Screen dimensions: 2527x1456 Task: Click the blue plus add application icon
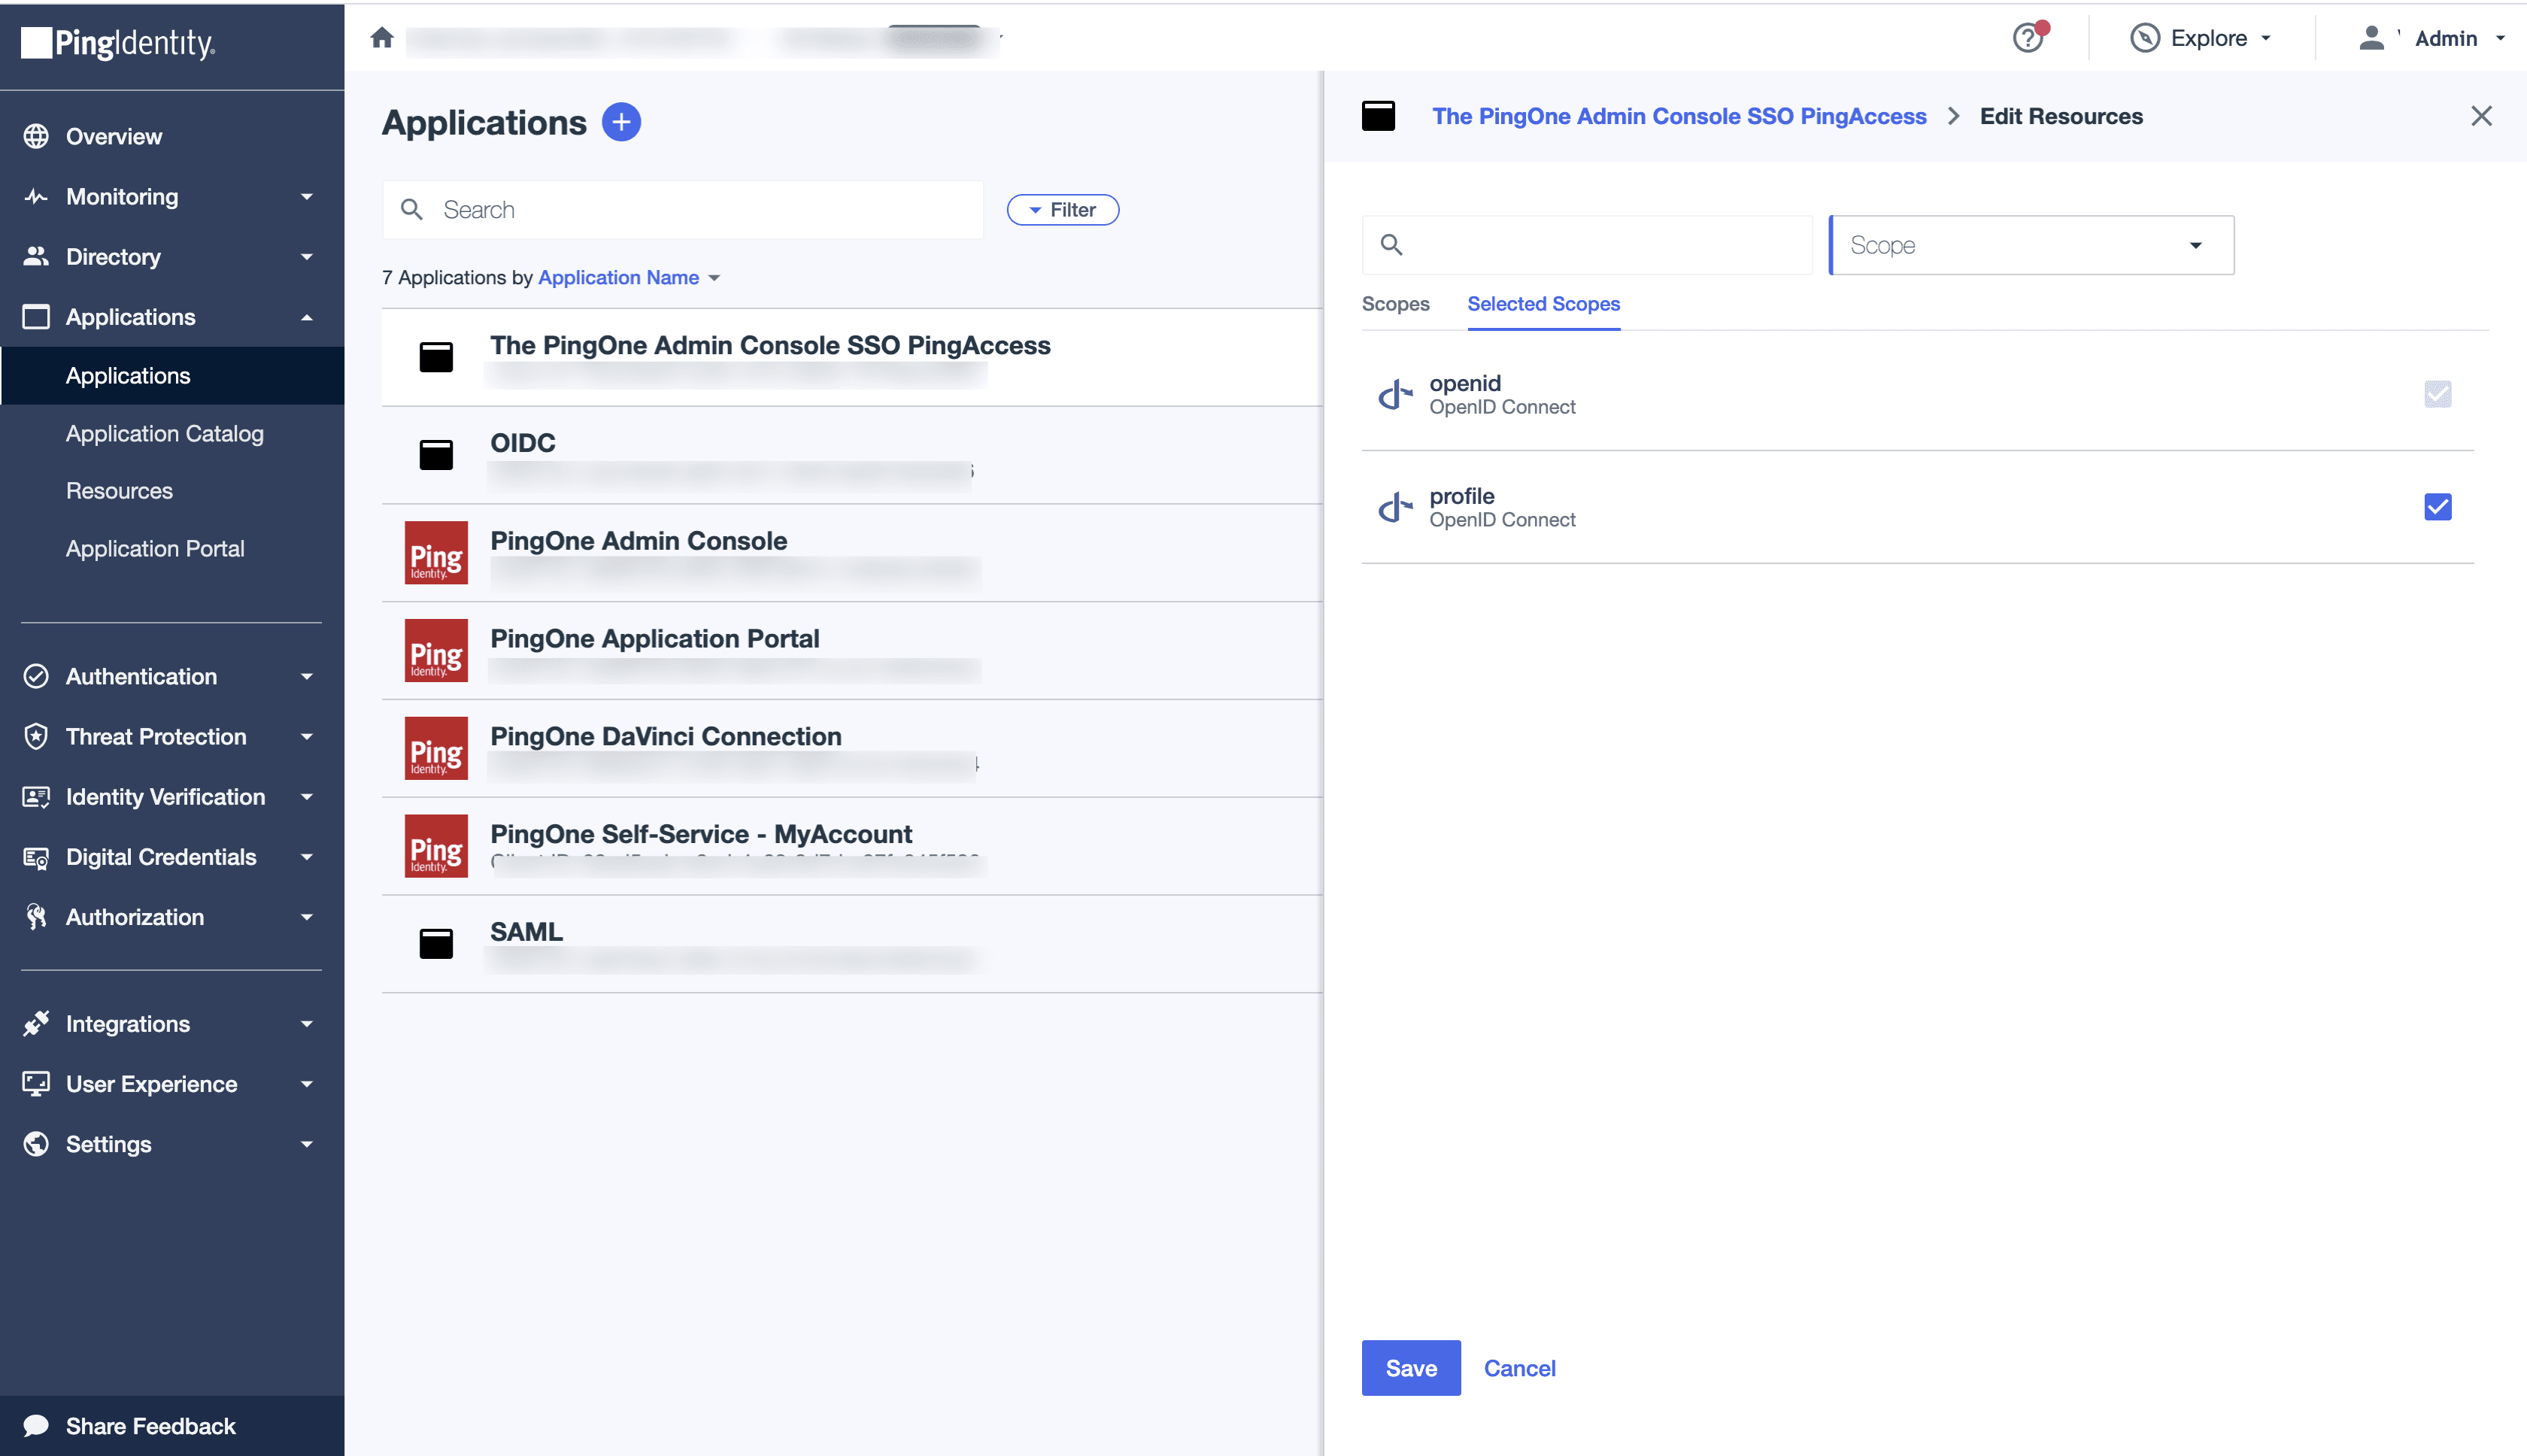[621, 122]
